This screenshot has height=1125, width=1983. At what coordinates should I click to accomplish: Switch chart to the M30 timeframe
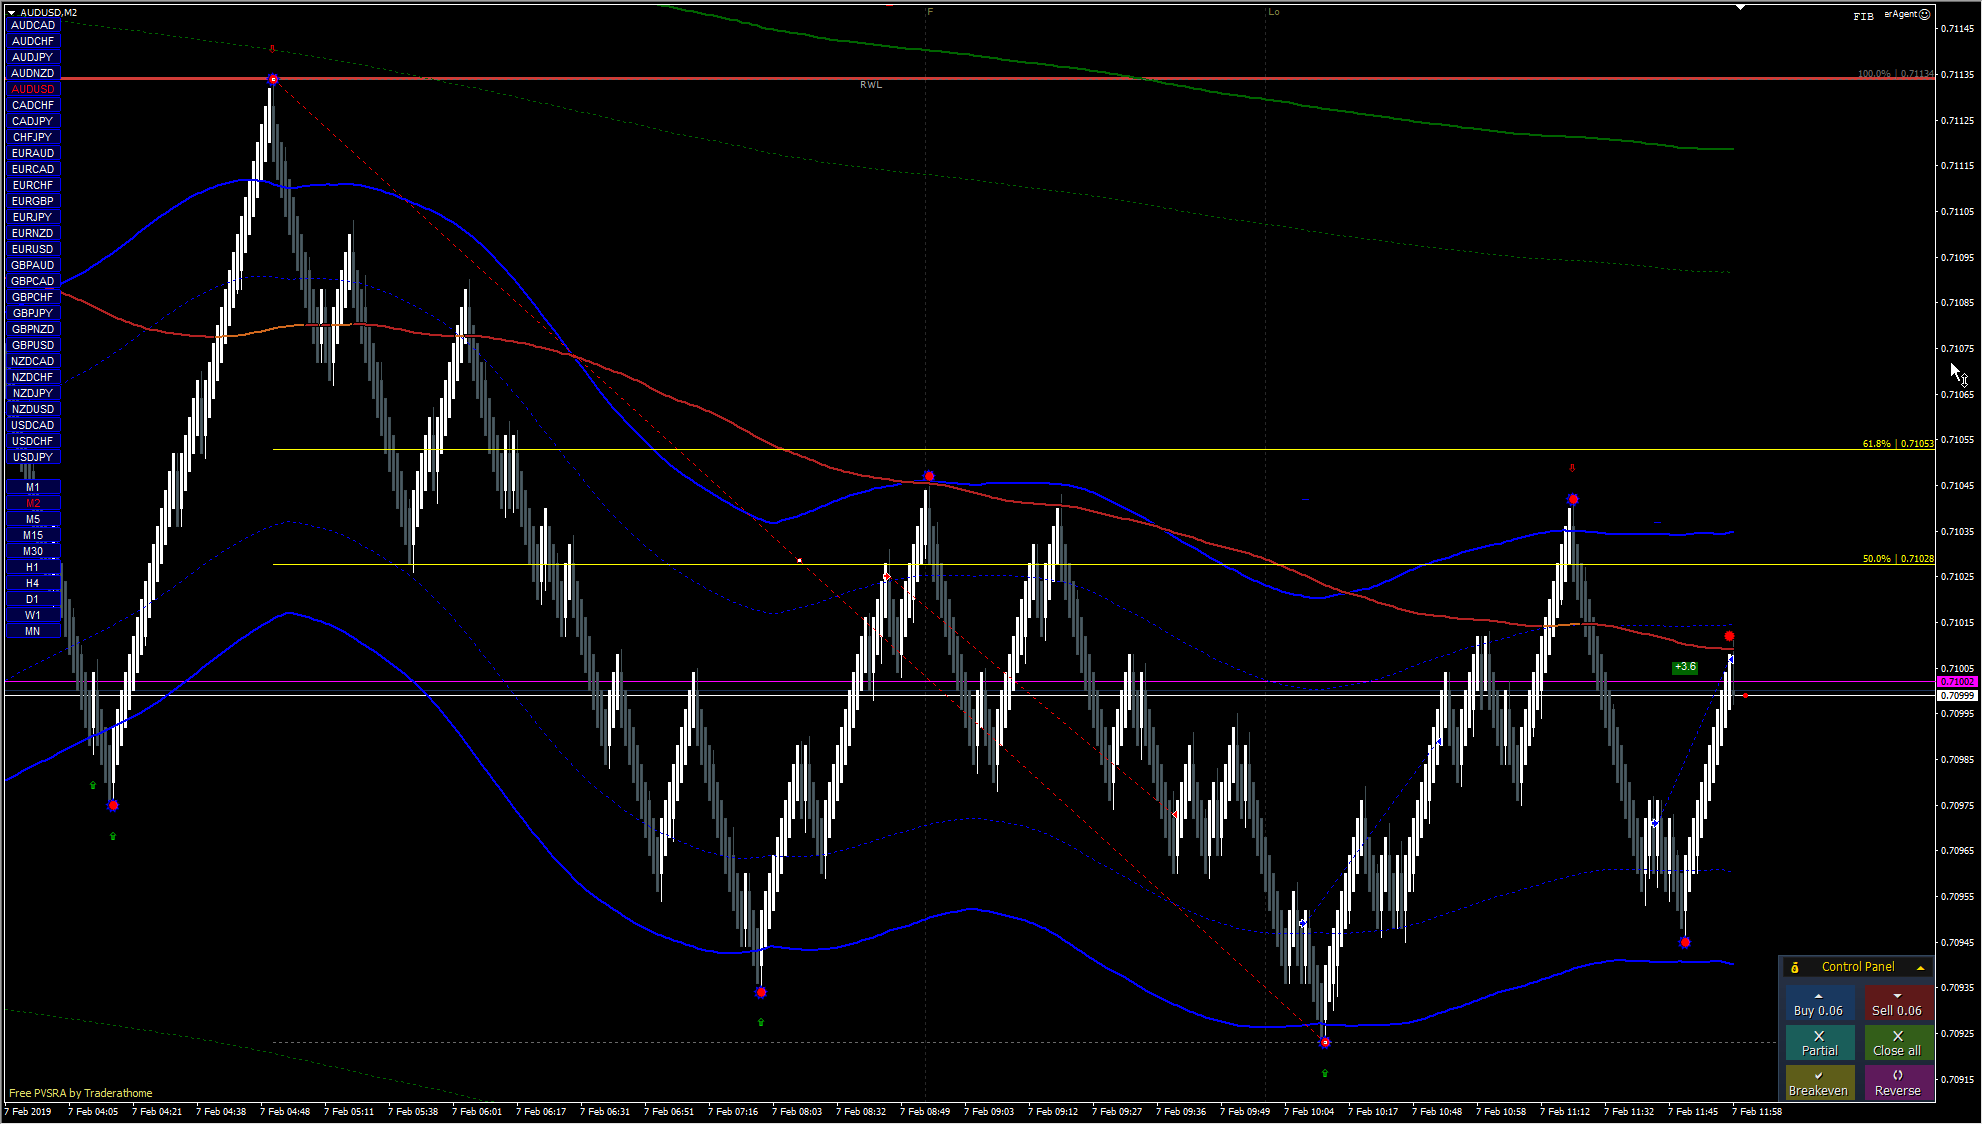(33, 551)
